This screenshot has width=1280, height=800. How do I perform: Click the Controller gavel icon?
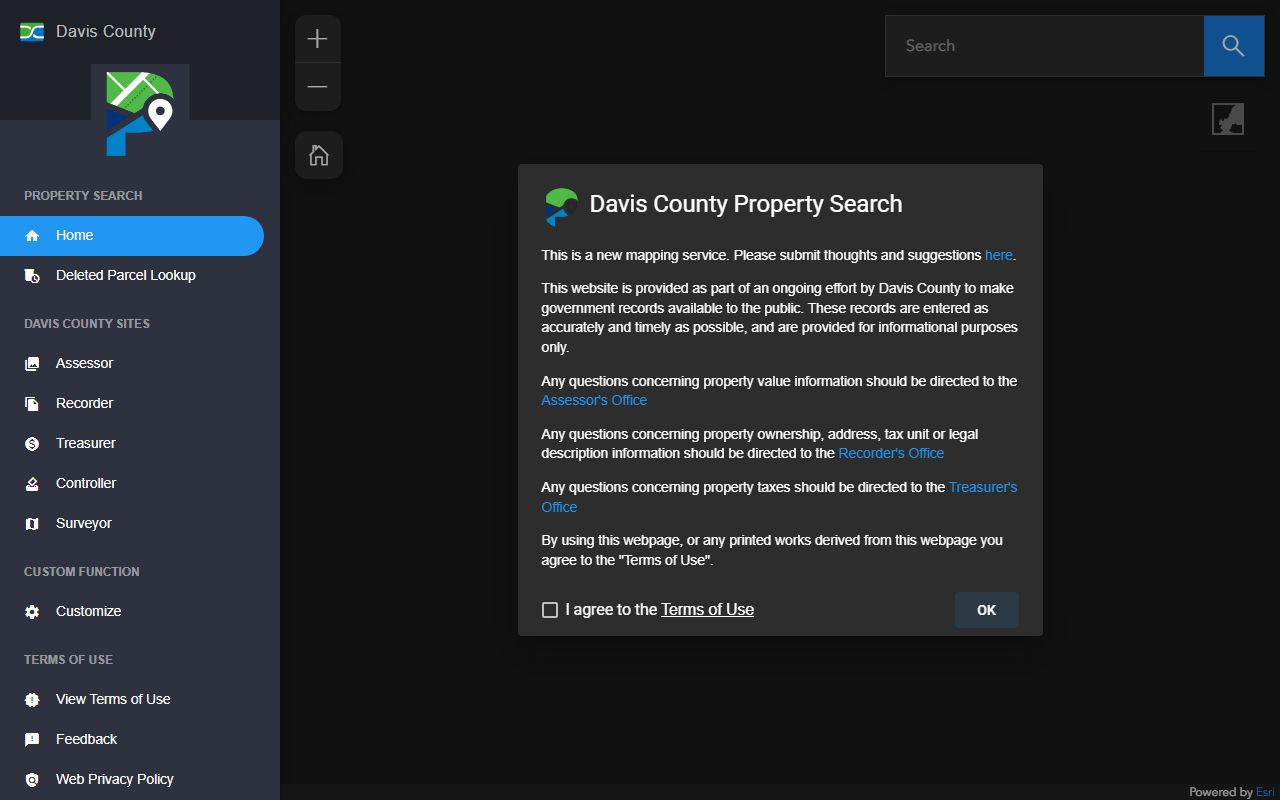click(32, 484)
